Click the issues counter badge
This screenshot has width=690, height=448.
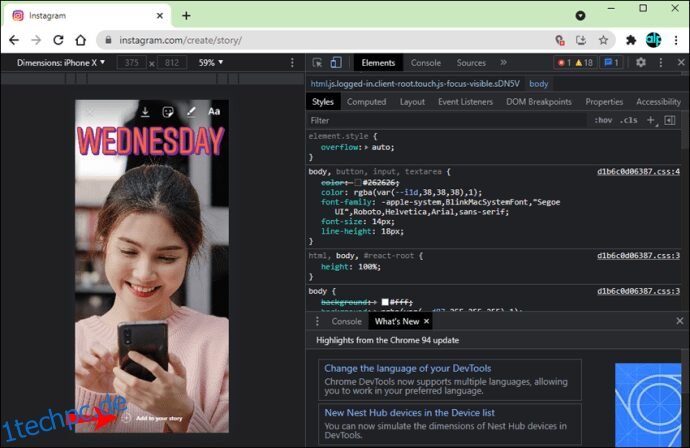611,63
